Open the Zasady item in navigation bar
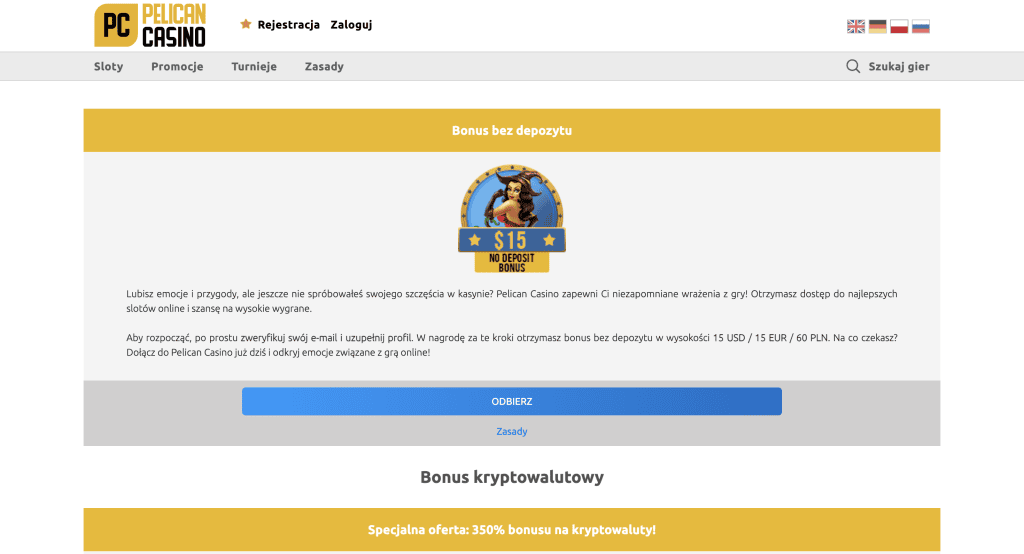1024x554 pixels. point(324,66)
